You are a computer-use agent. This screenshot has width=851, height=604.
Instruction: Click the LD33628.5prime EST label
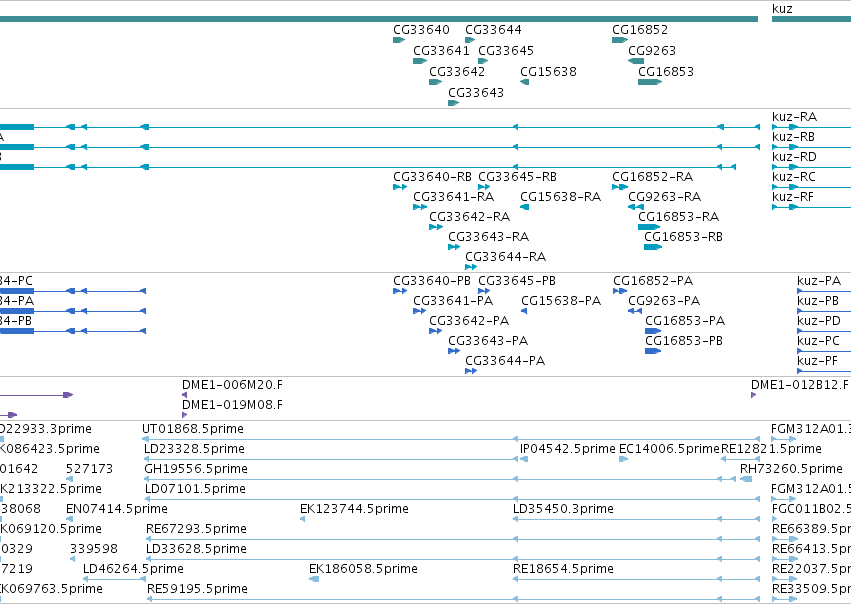point(196,549)
